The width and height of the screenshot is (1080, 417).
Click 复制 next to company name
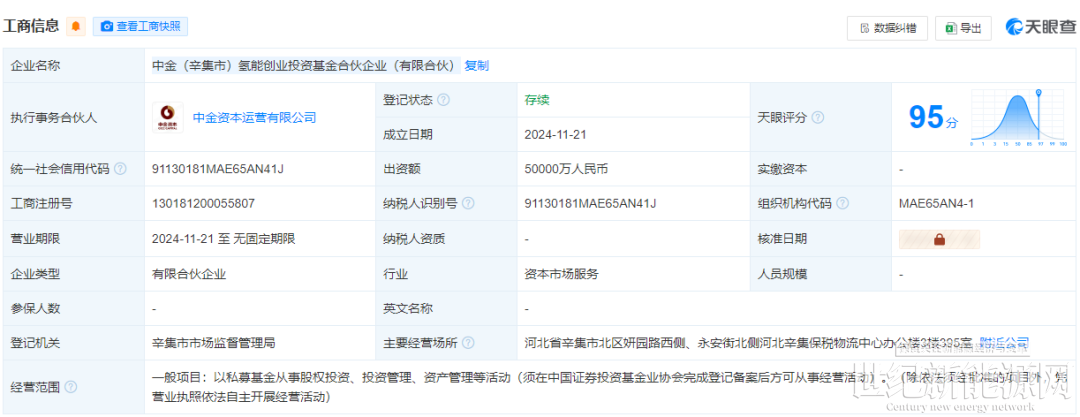tap(477, 65)
